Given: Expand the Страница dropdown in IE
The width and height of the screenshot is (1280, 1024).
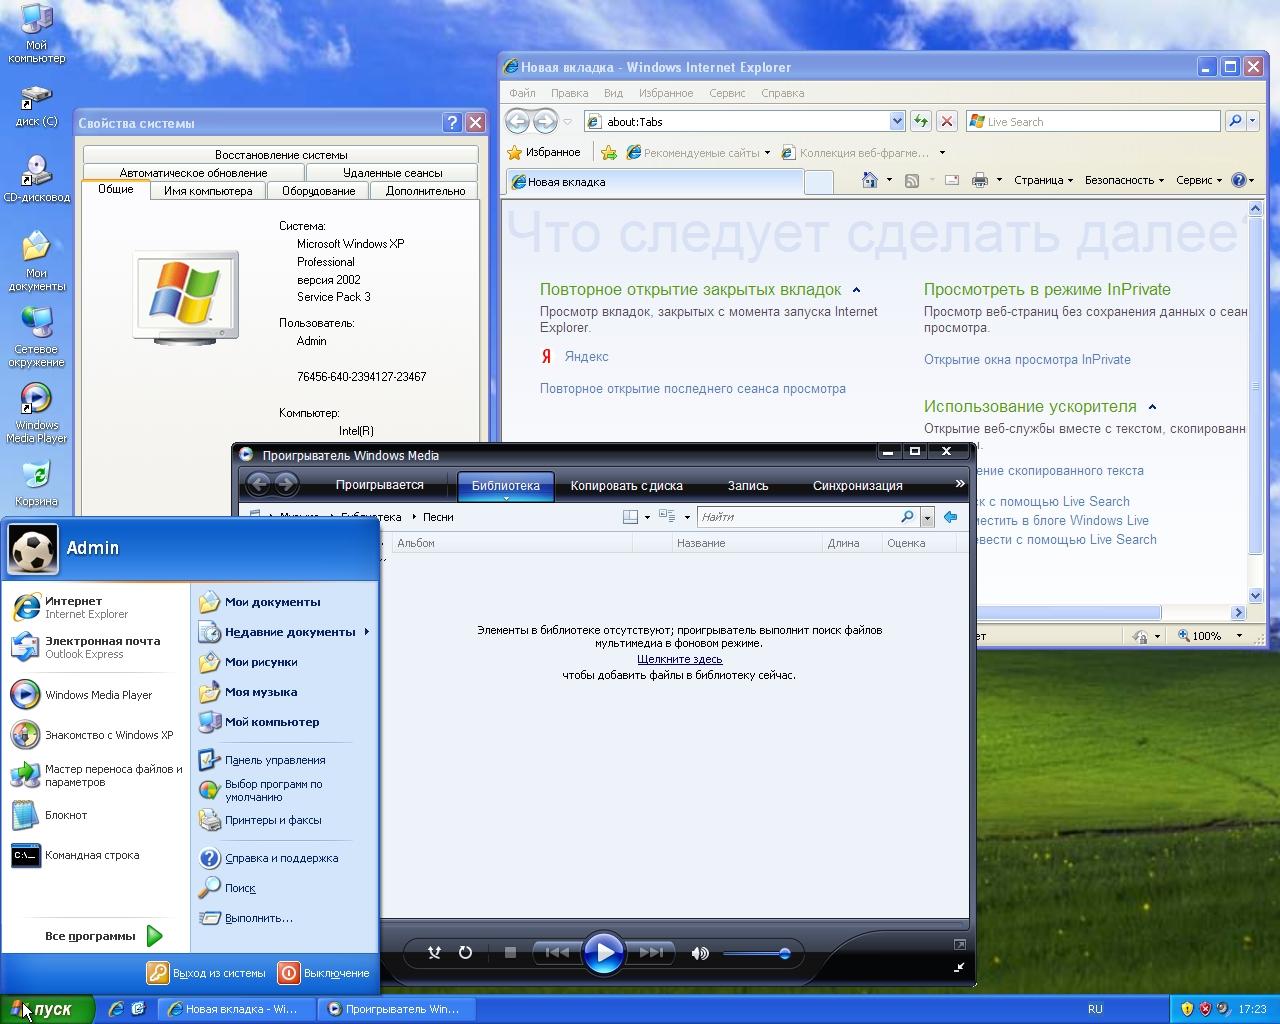Looking at the screenshot, I should coord(1043,180).
